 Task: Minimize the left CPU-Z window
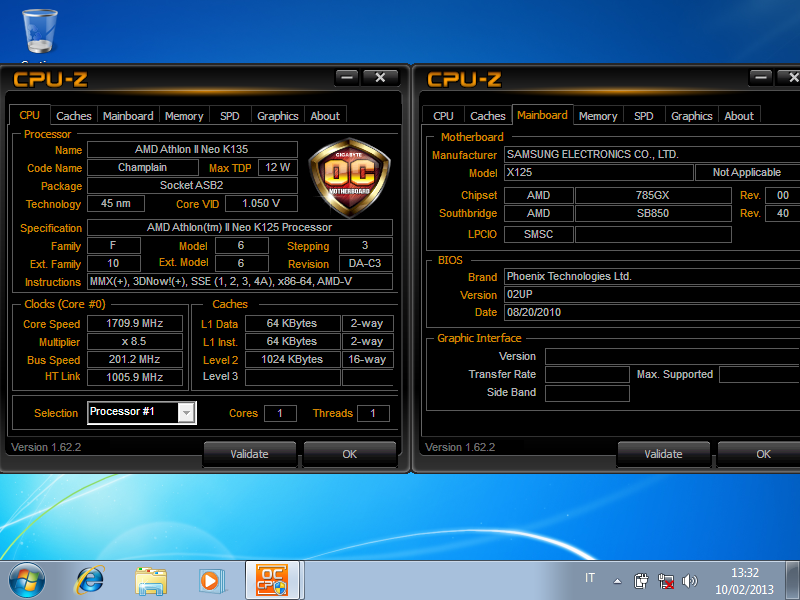347,78
